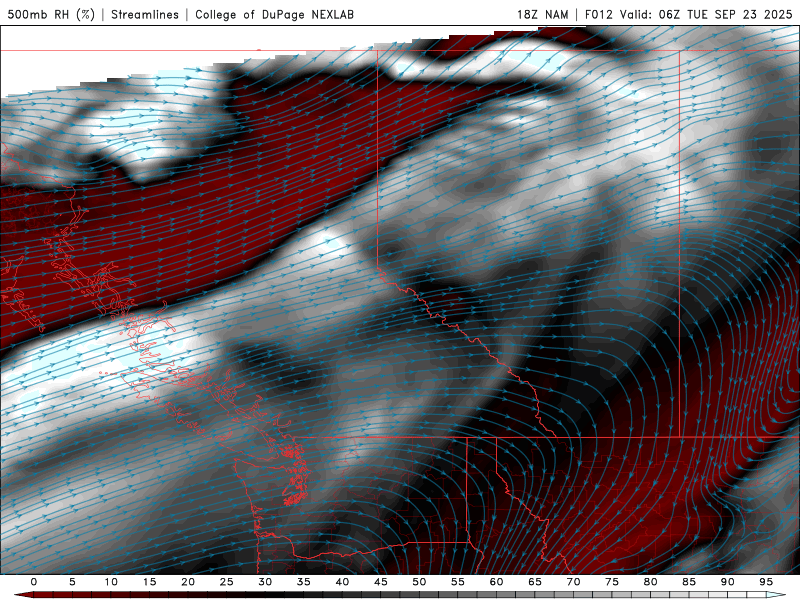Screen dimensions: 800x600
Task: Click the "5" value on color scale
Action: [72, 582]
